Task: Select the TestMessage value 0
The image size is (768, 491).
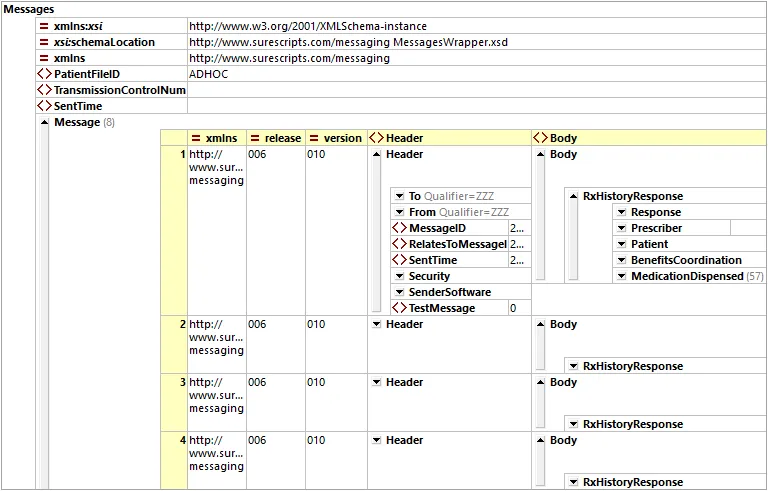Action: [513, 308]
